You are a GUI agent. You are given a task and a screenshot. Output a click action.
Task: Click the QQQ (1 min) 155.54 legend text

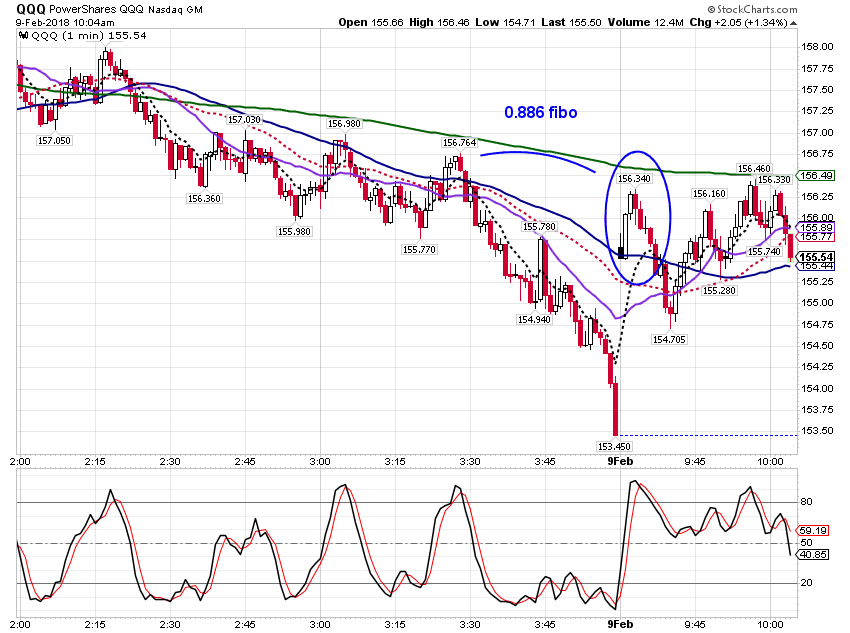pos(89,36)
